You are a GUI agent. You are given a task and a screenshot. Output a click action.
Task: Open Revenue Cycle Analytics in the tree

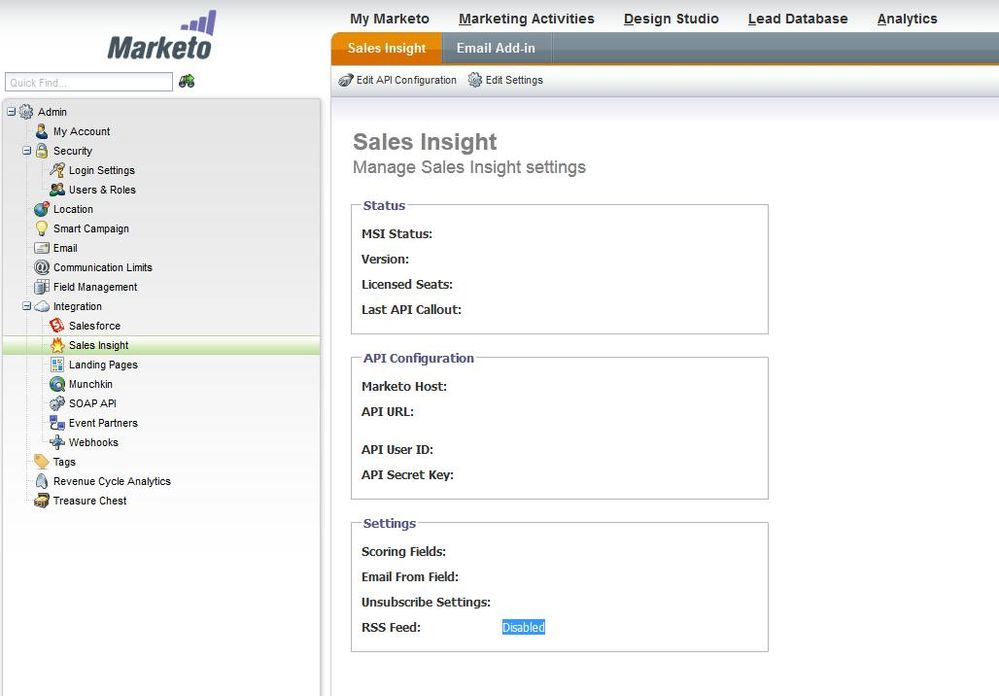(112, 481)
